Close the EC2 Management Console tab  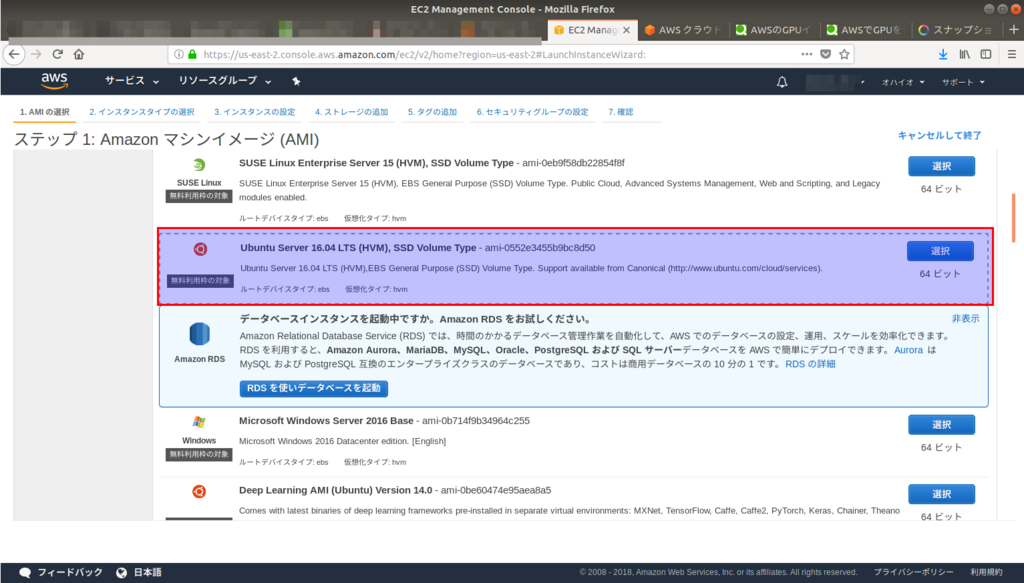click(626, 30)
